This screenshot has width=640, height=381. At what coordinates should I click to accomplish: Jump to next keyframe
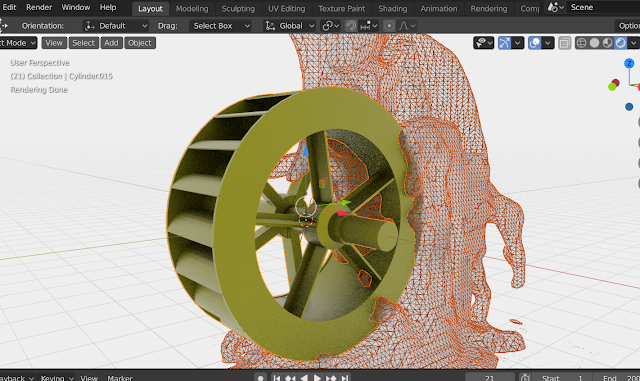click(x=331, y=378)
